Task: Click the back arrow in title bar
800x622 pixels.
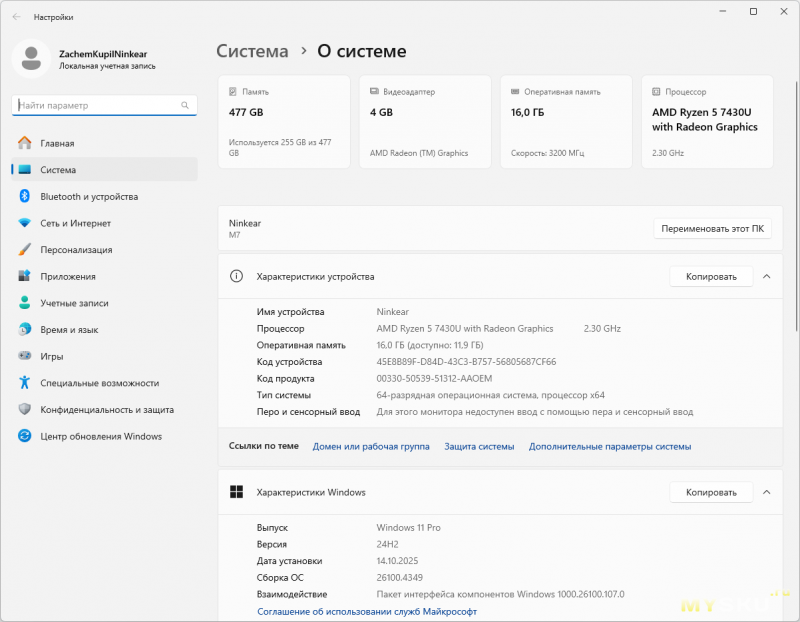Action: tap(16, 17)
